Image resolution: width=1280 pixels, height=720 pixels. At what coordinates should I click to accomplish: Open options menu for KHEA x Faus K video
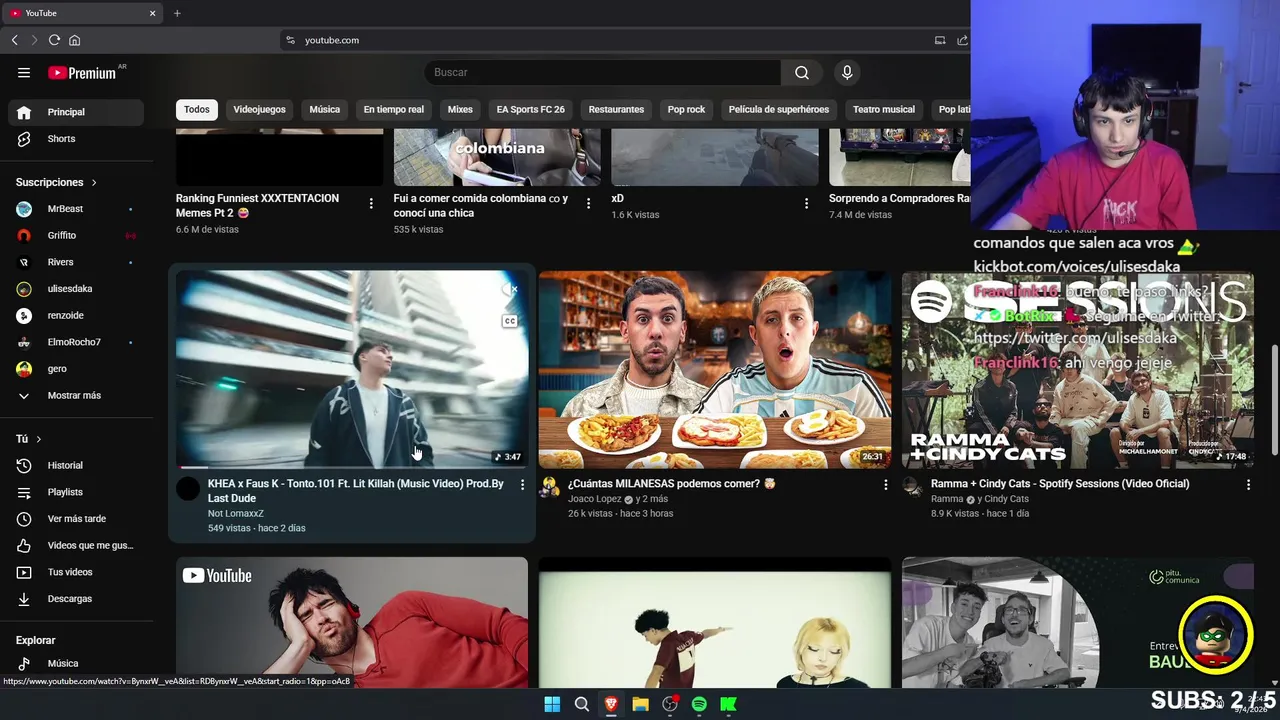[522, 484]
